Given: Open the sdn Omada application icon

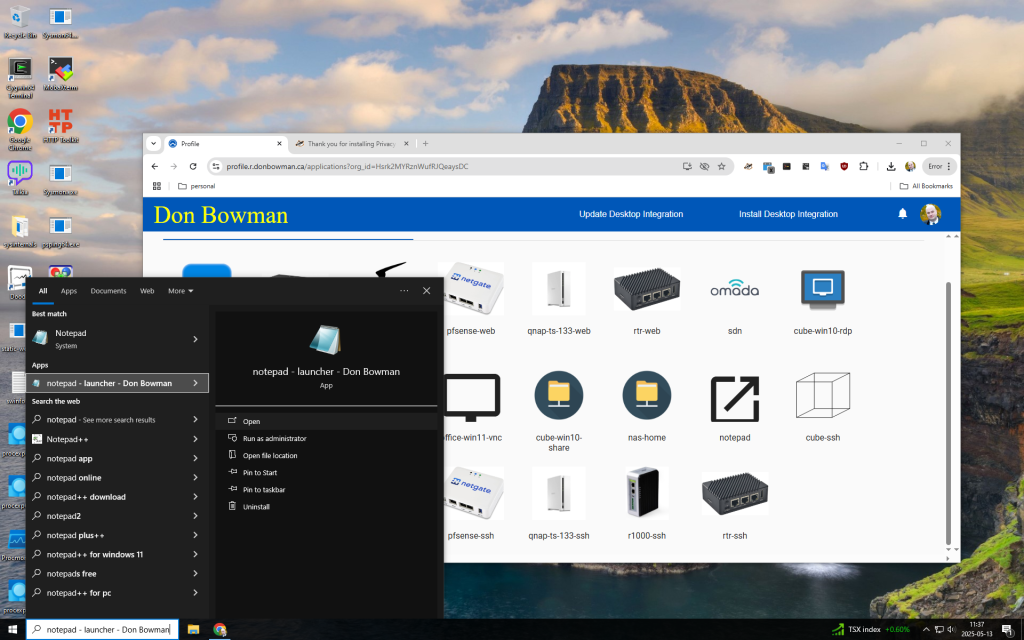Looking at the screenshot, I should [734, 290].
